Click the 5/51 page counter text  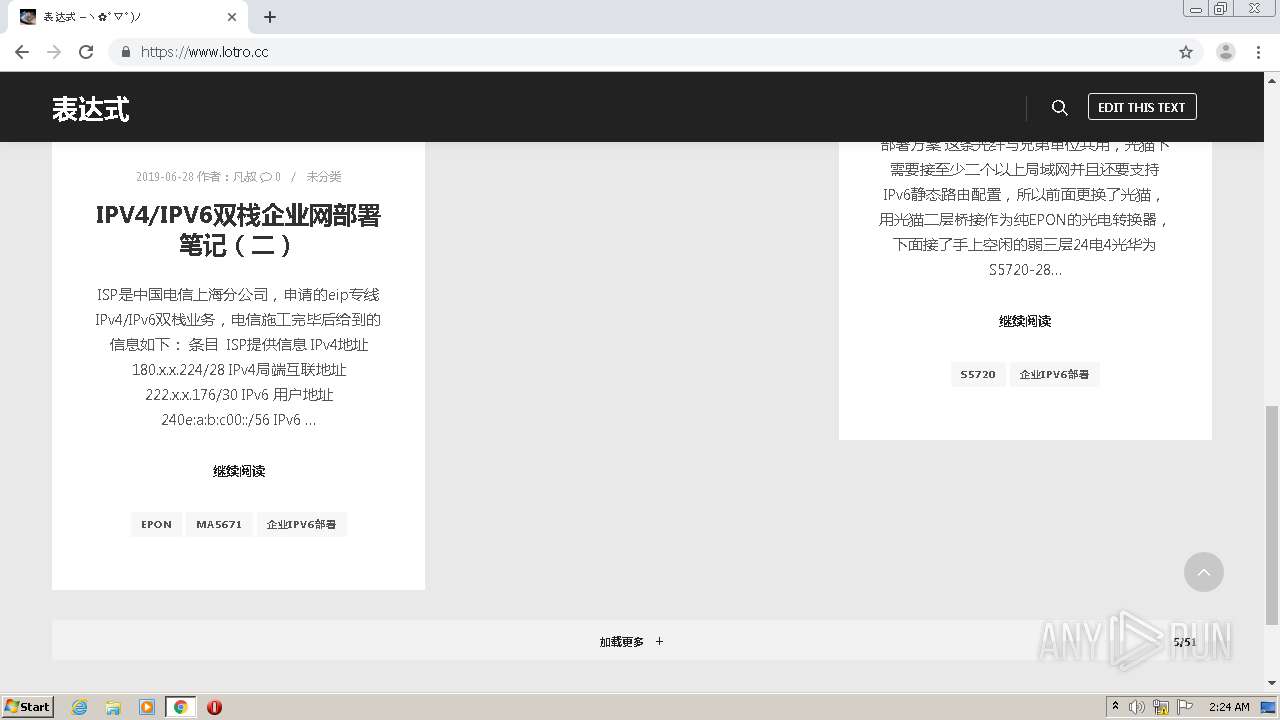click(x=1185, y=642)
